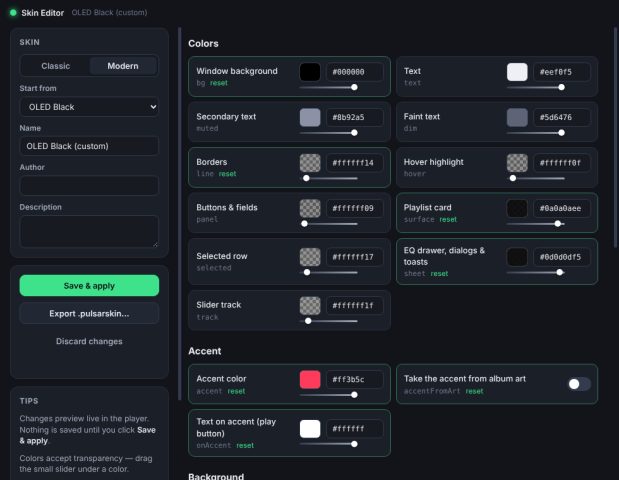Open Borders color swatch

coord(310,163)
